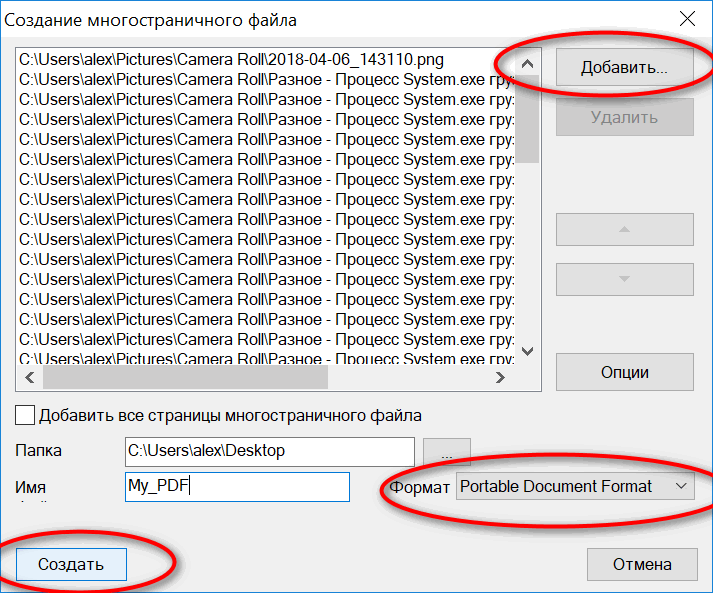Click the Папка path input field
The image size is (713, 593).
[269, 451]
